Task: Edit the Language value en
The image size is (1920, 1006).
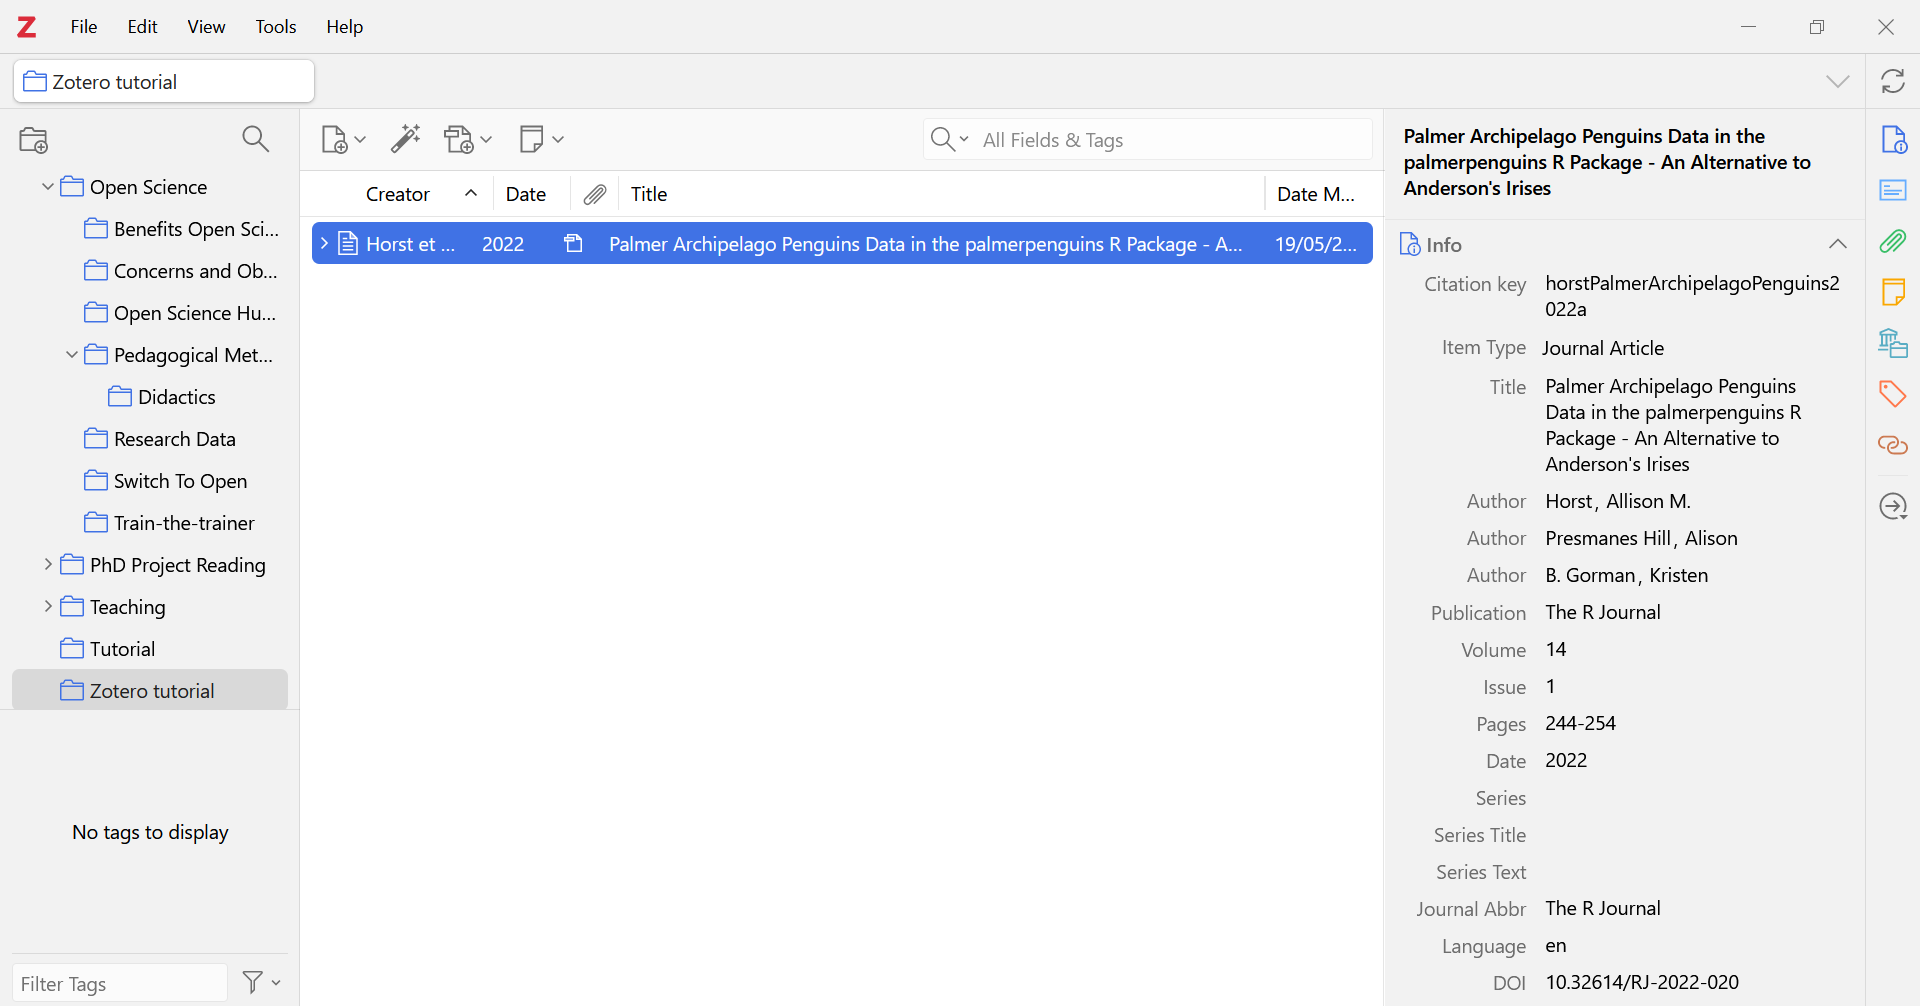Action: pos(1556,945)
